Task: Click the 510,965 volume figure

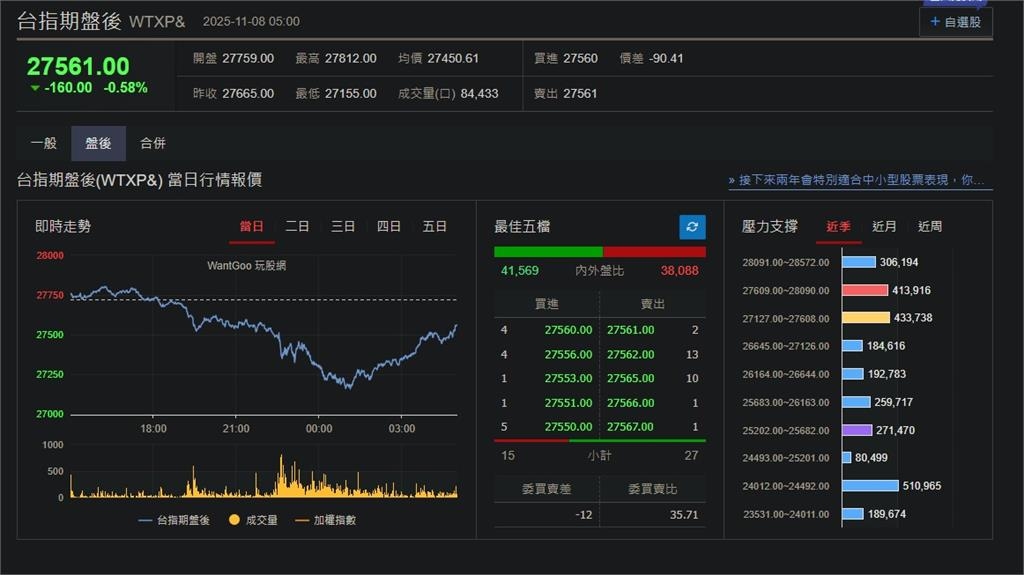Action: pyautogui.click(x=921, y=485)
